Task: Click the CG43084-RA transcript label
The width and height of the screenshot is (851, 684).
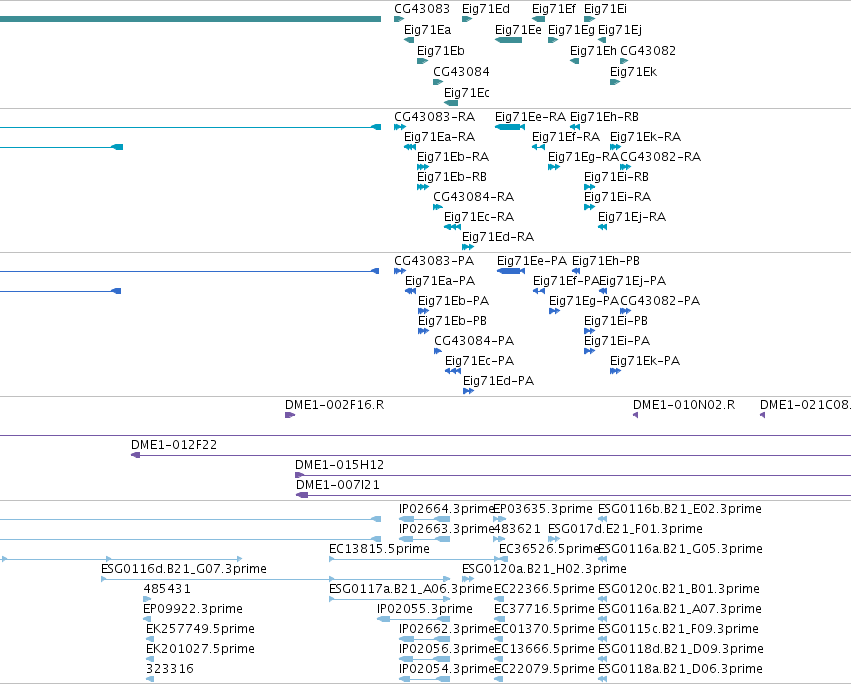Action: click(x=473, y=197)
